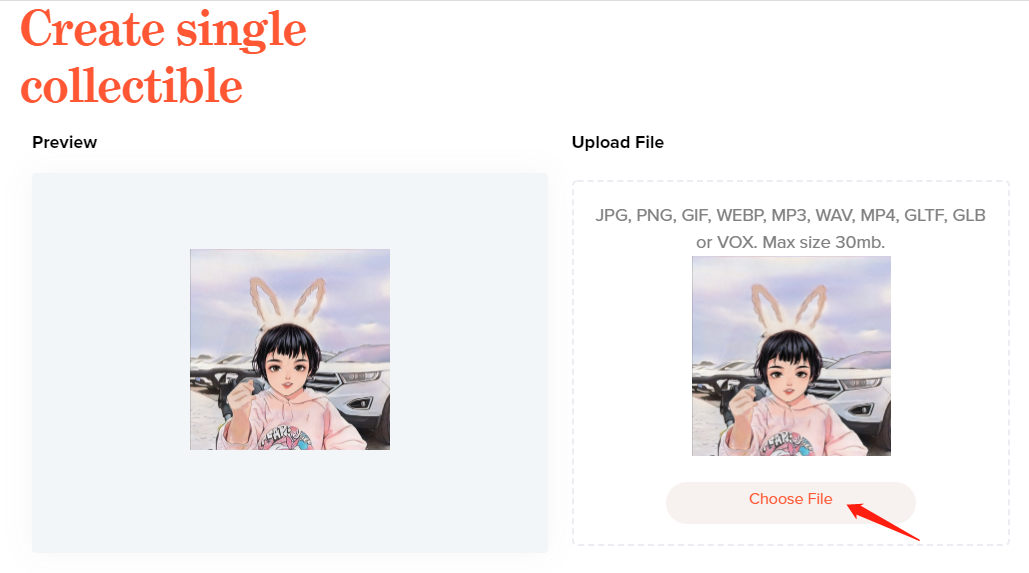Click the white car in the uploaded thumbnail
Viewport: 1029px width, 573px height.
pos(858,394)
